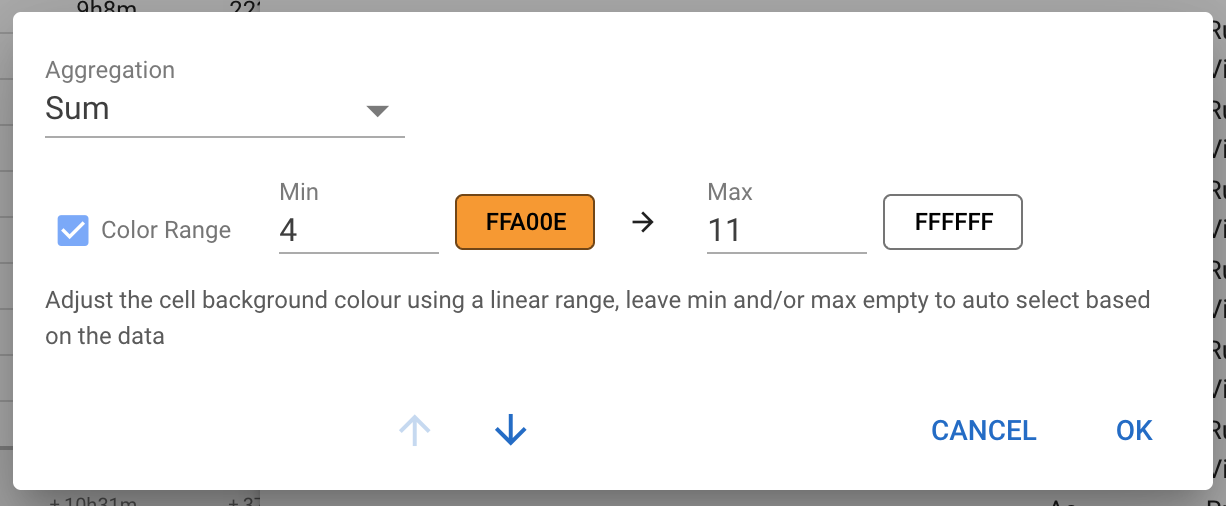The width and height of the screenshot is (1226, 506).
Task: Click the selected 'Sum' aggregation value
Action: 78,109
